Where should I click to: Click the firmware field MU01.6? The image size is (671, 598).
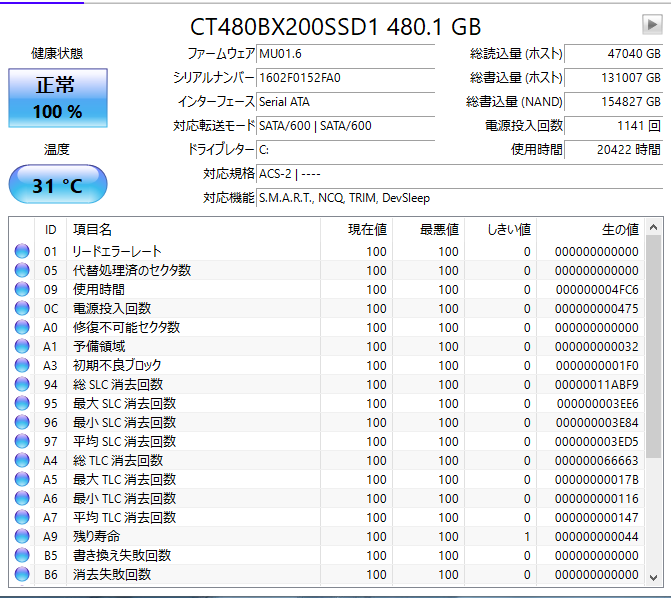(x=345, y=54)
